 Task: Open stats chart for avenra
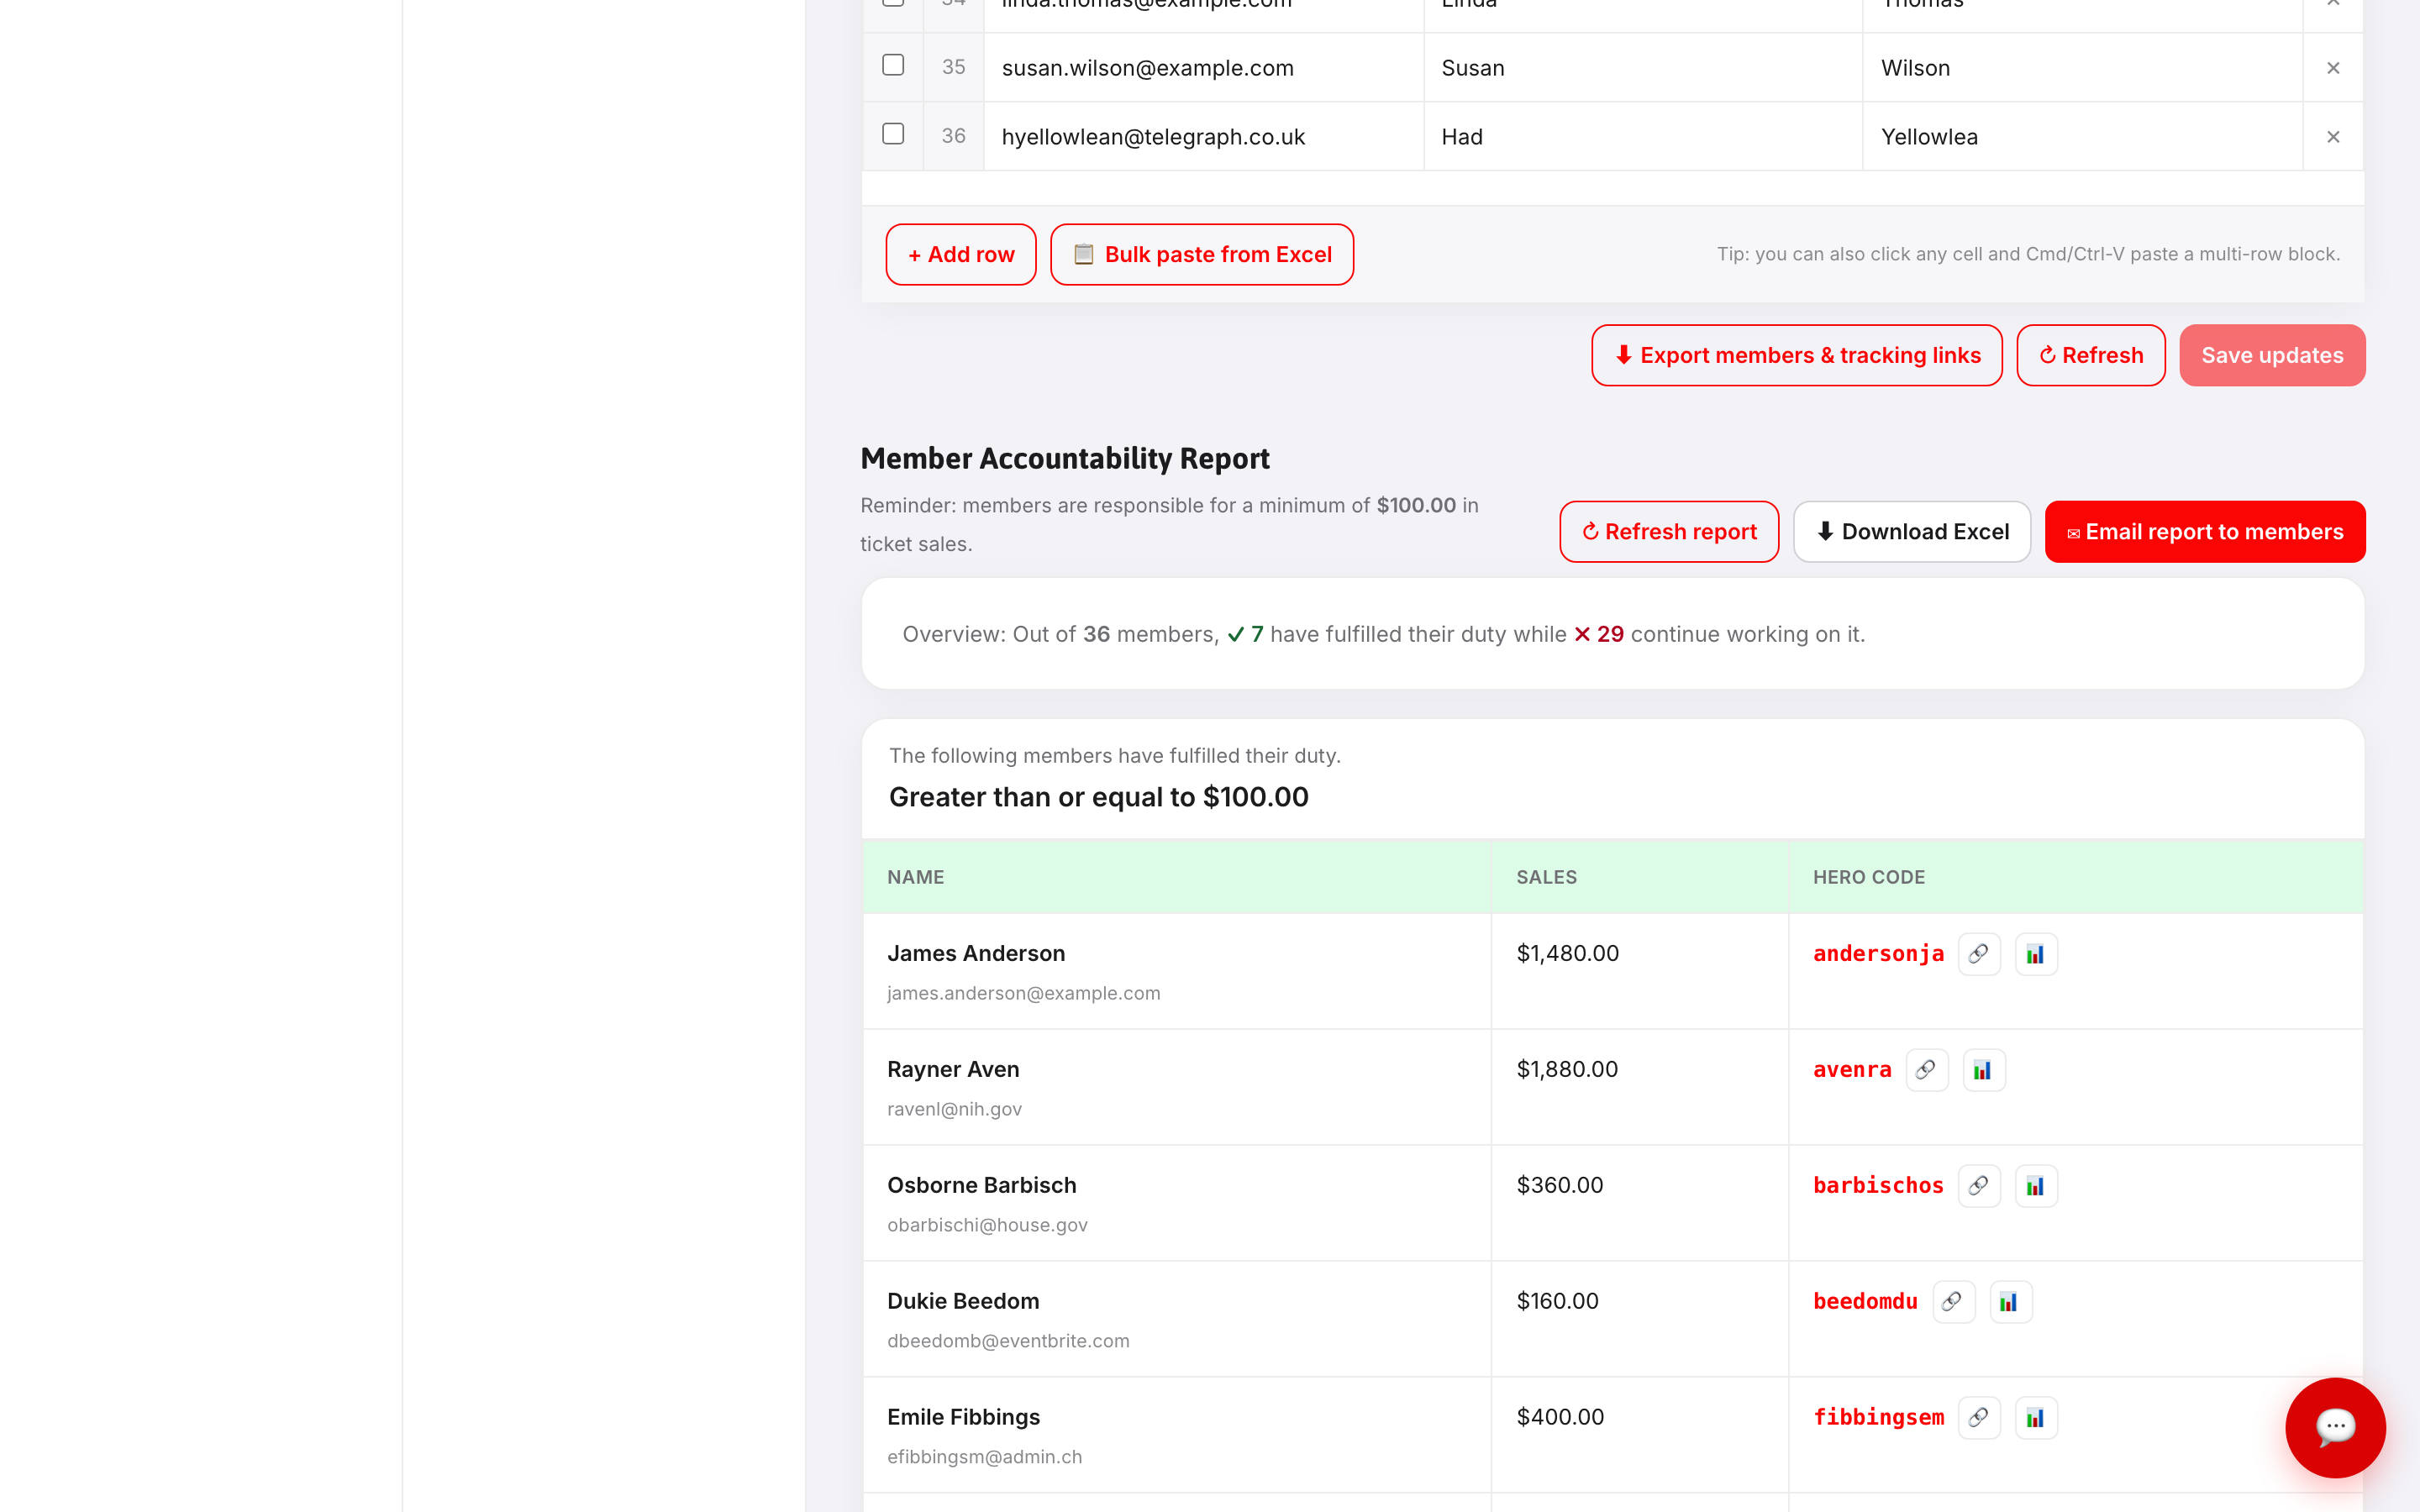pos(1983,1070)
